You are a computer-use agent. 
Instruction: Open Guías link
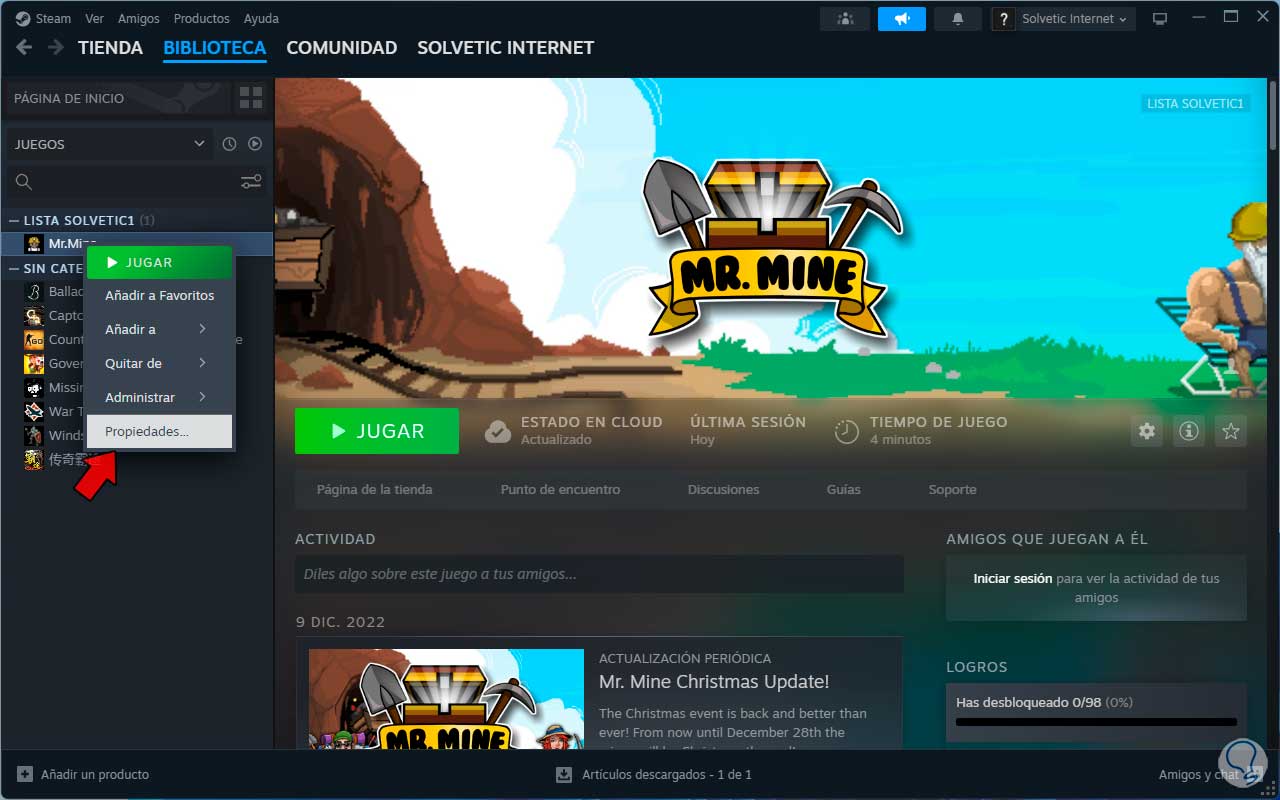pos(844,490)
